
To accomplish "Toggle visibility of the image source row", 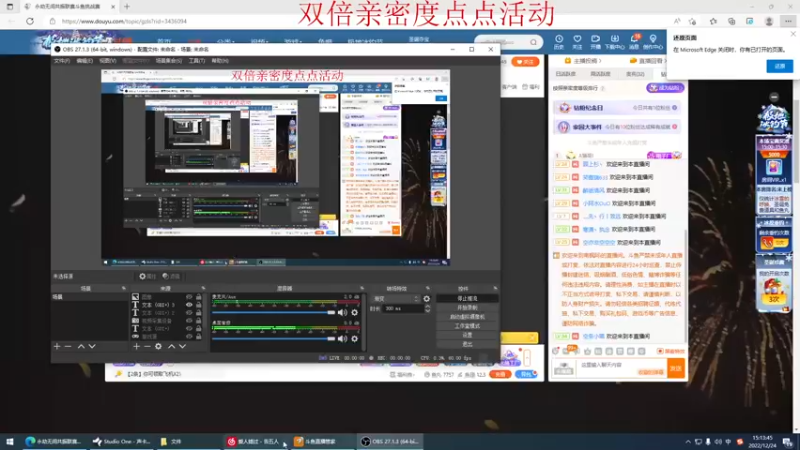I will point(189,297).
